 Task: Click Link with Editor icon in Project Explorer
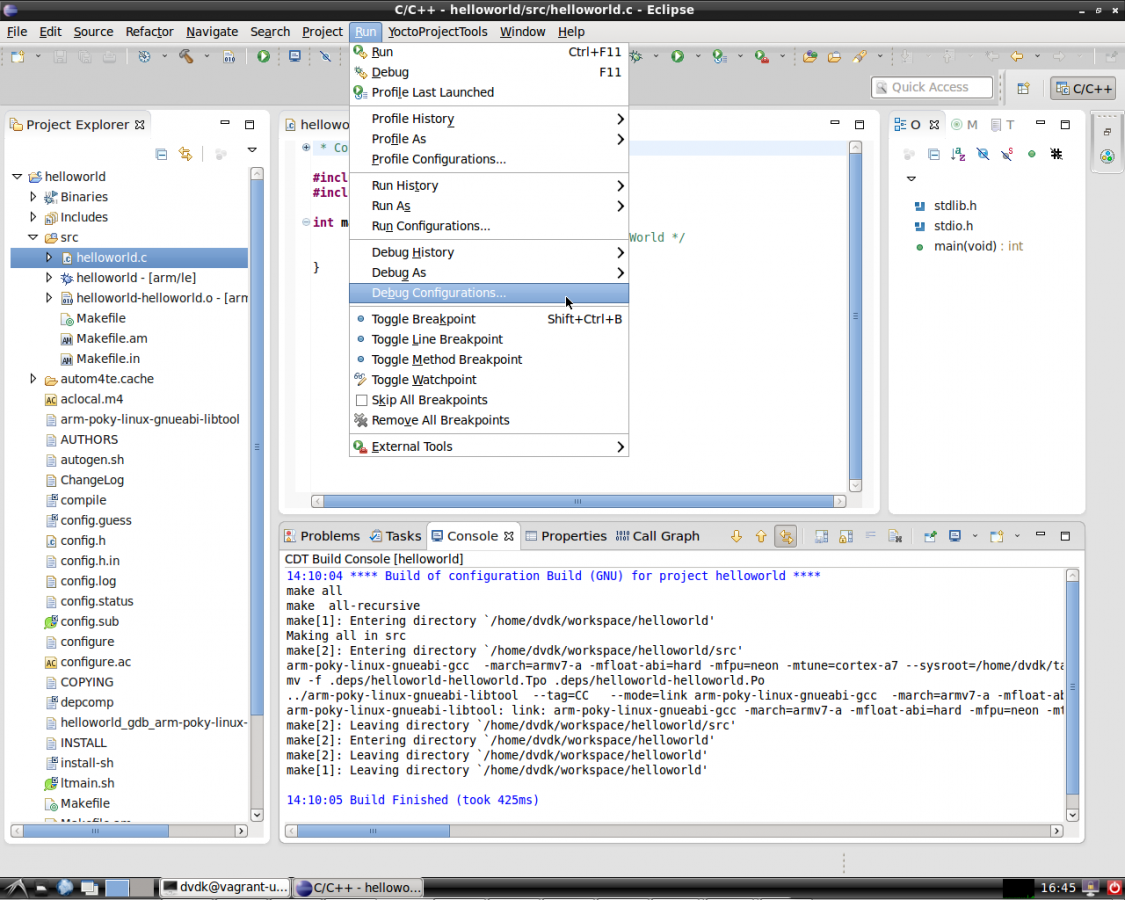coord(185,154)
